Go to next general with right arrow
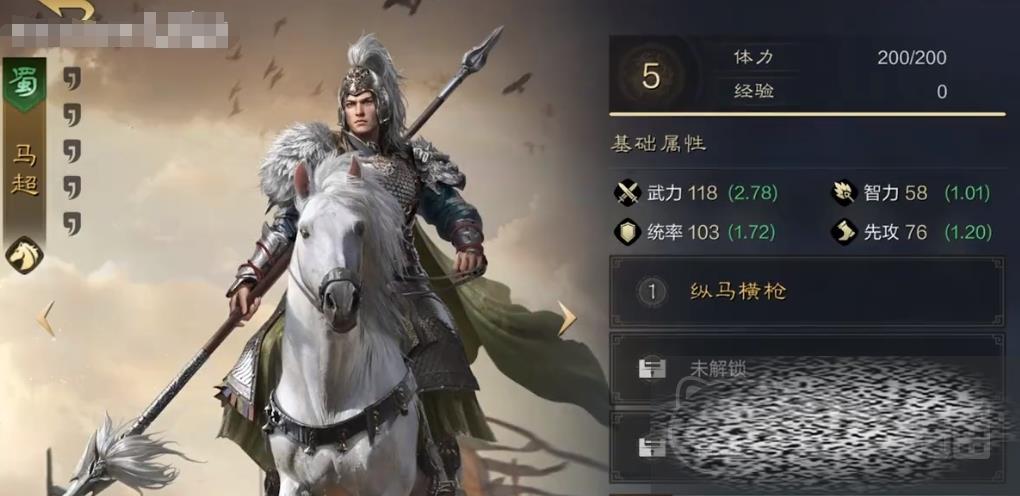 coord(567,318)
